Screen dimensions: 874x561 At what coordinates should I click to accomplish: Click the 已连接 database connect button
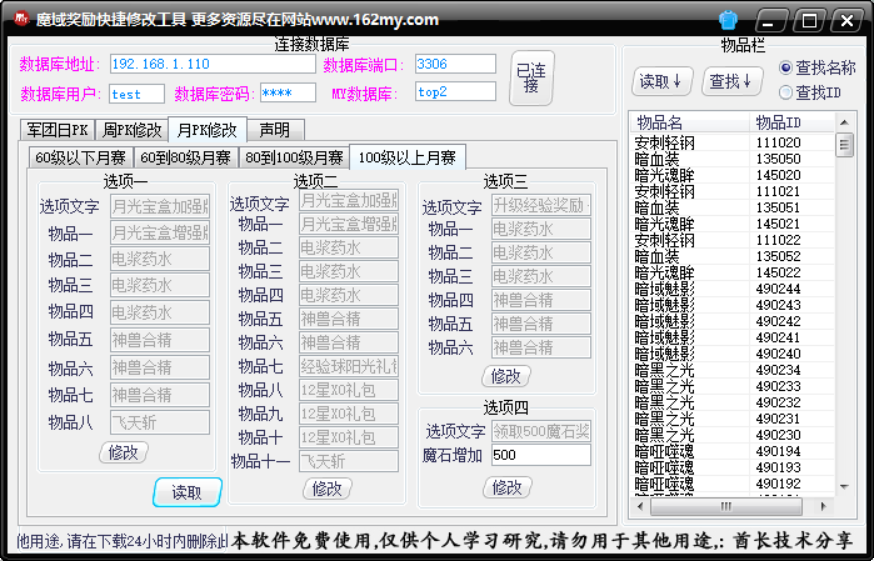point(531,78)
